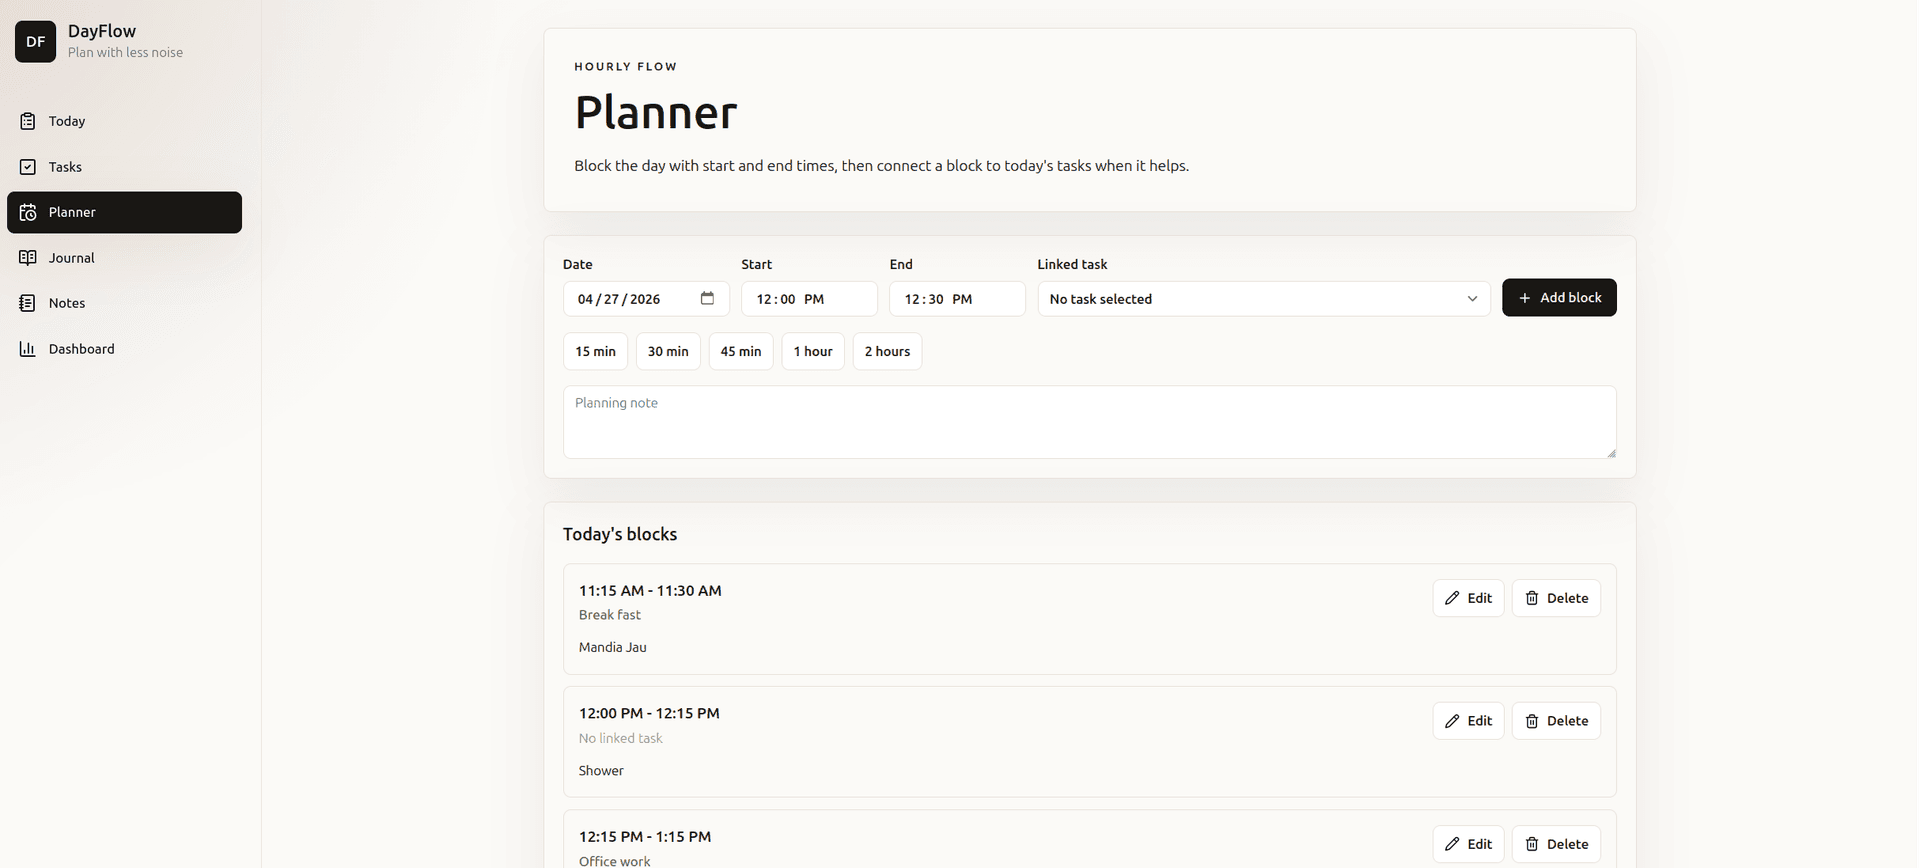Choose the 15 min duration preset

click(x=595, y=351)
